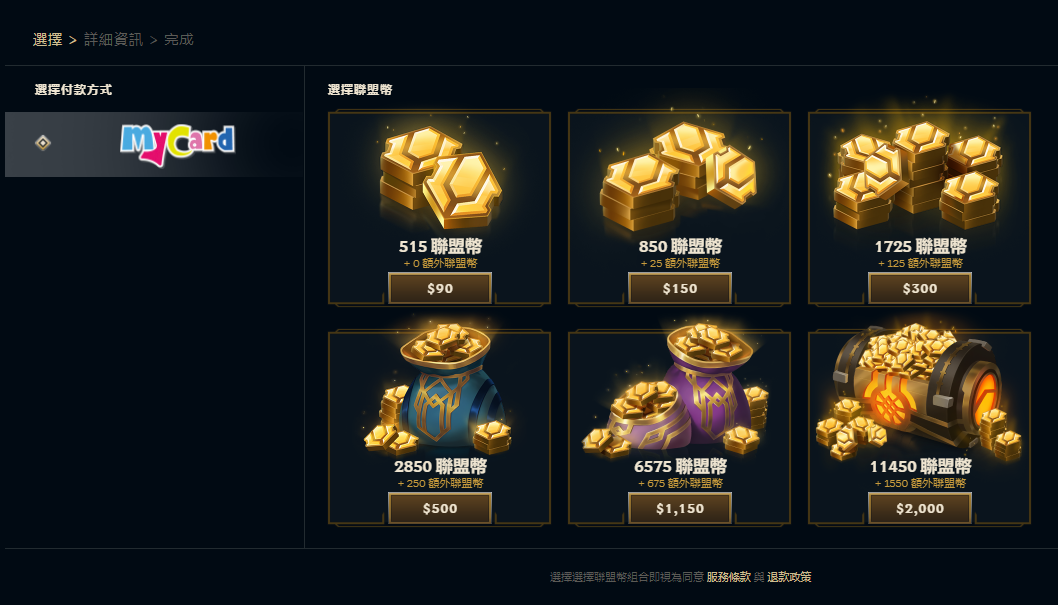Click the MyCard logo
This screenshot has width=1058, height=605.
(x=177, y=144)
